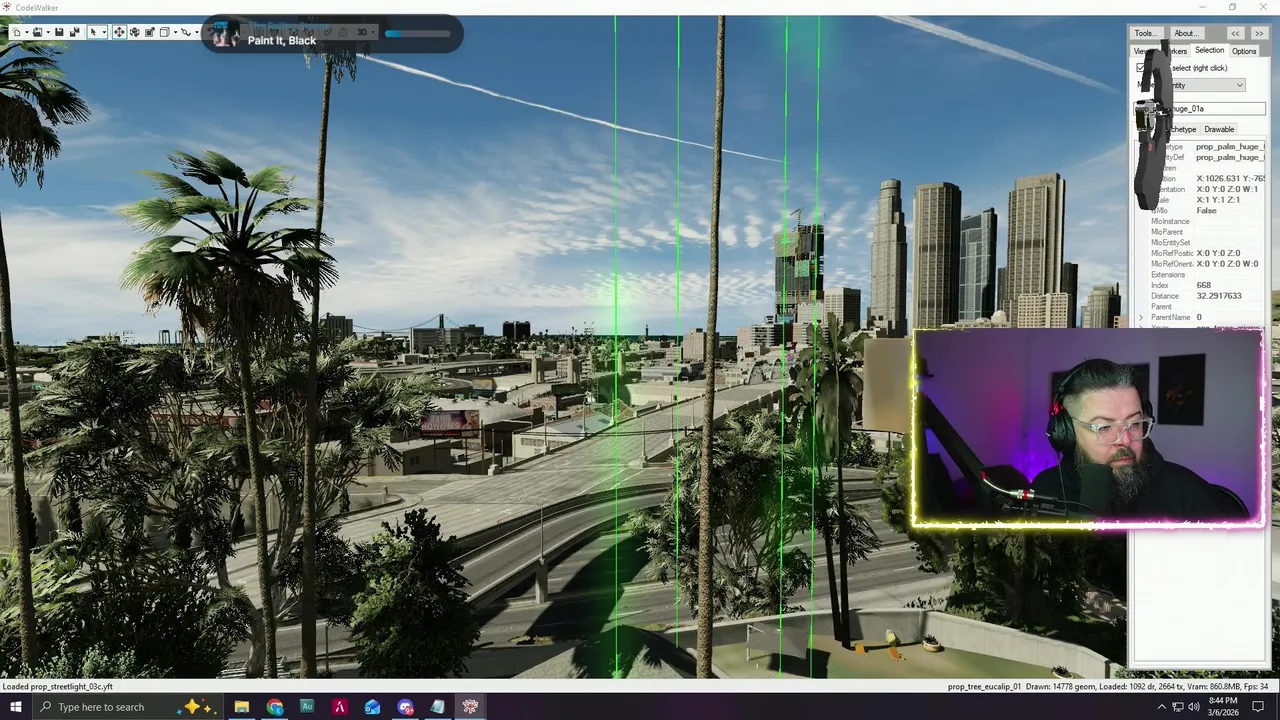This screenshot has height=720, width=1280.
Task: Open the Discord icon on the taskbar
Action: (x=405, y=707)
